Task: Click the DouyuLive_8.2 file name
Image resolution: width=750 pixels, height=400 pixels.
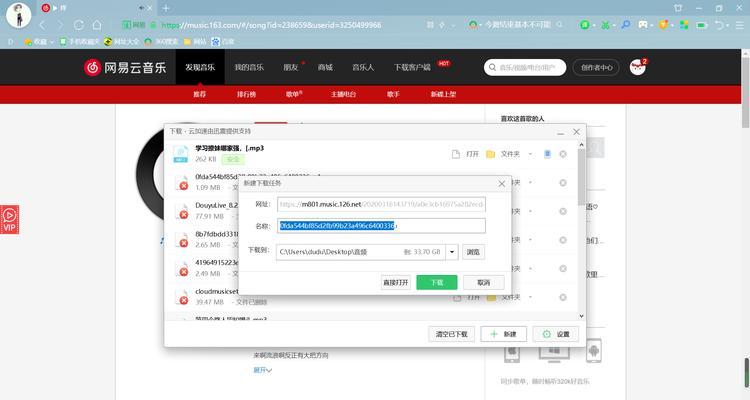Action: 216,205
